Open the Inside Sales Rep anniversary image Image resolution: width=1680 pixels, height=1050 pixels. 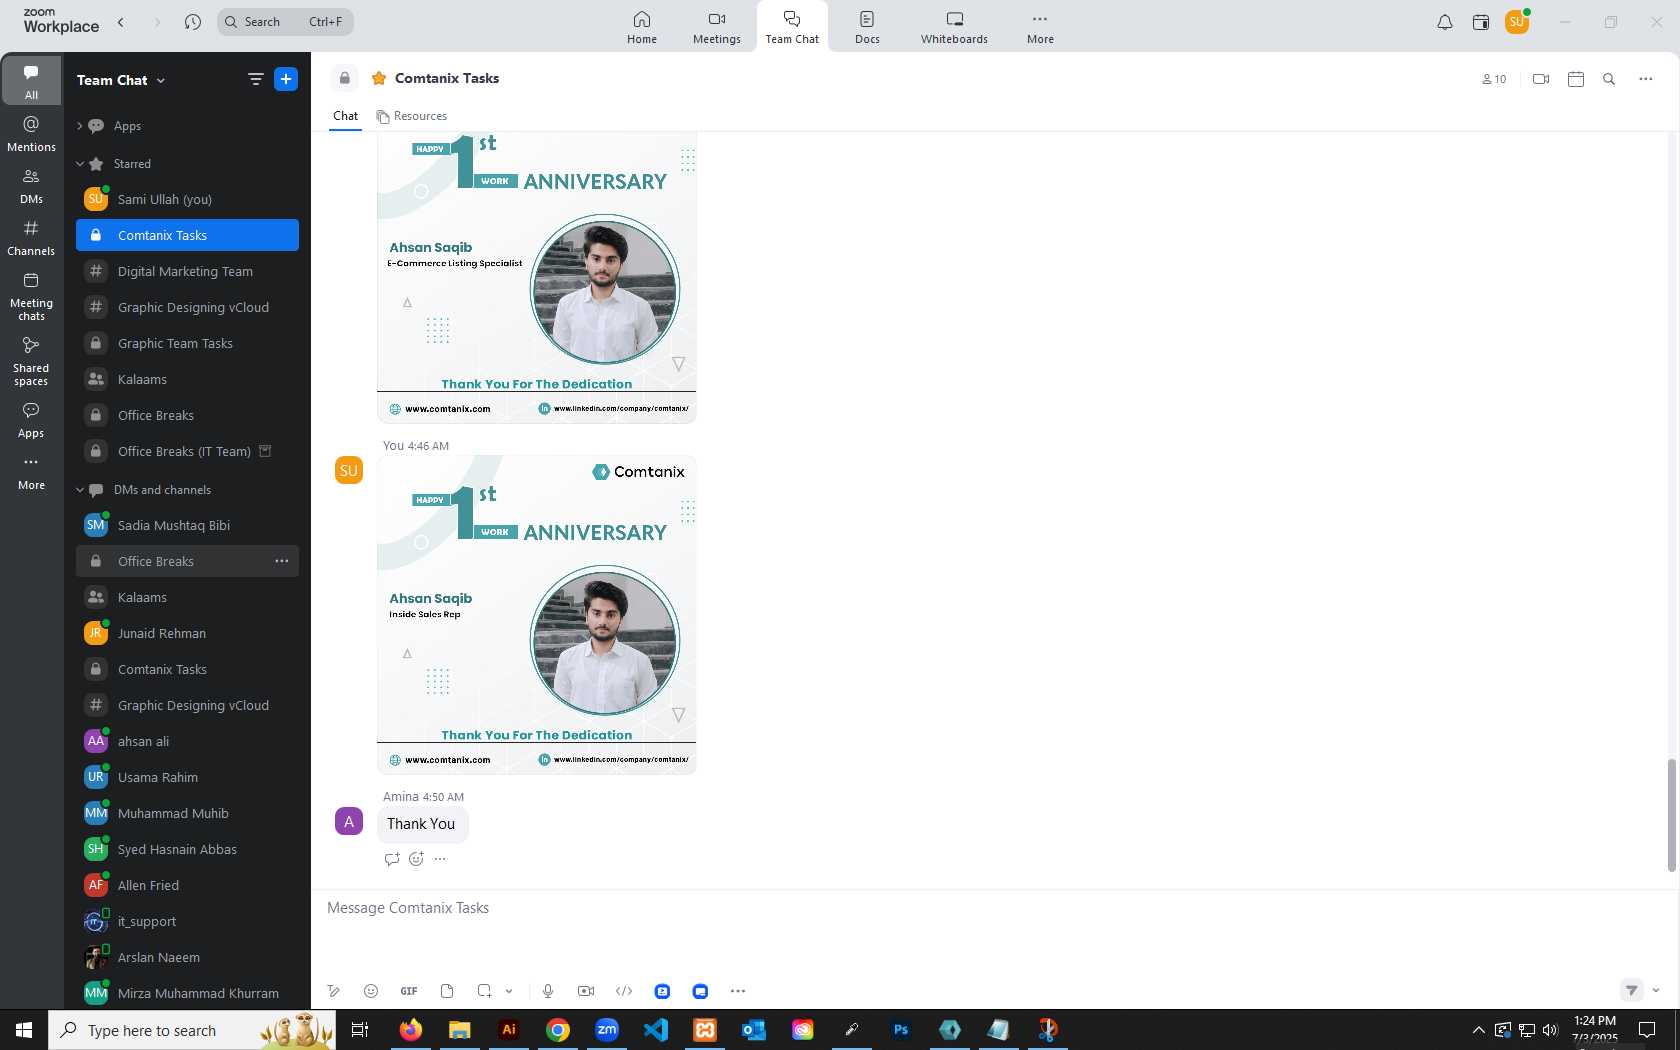[x=536, y=614]
